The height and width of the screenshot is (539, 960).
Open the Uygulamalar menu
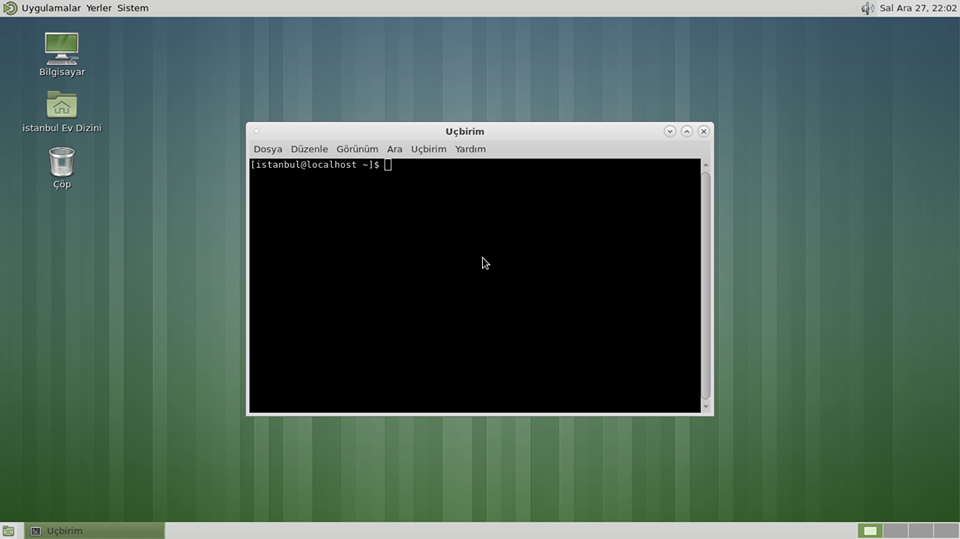[x=51, y=8]
